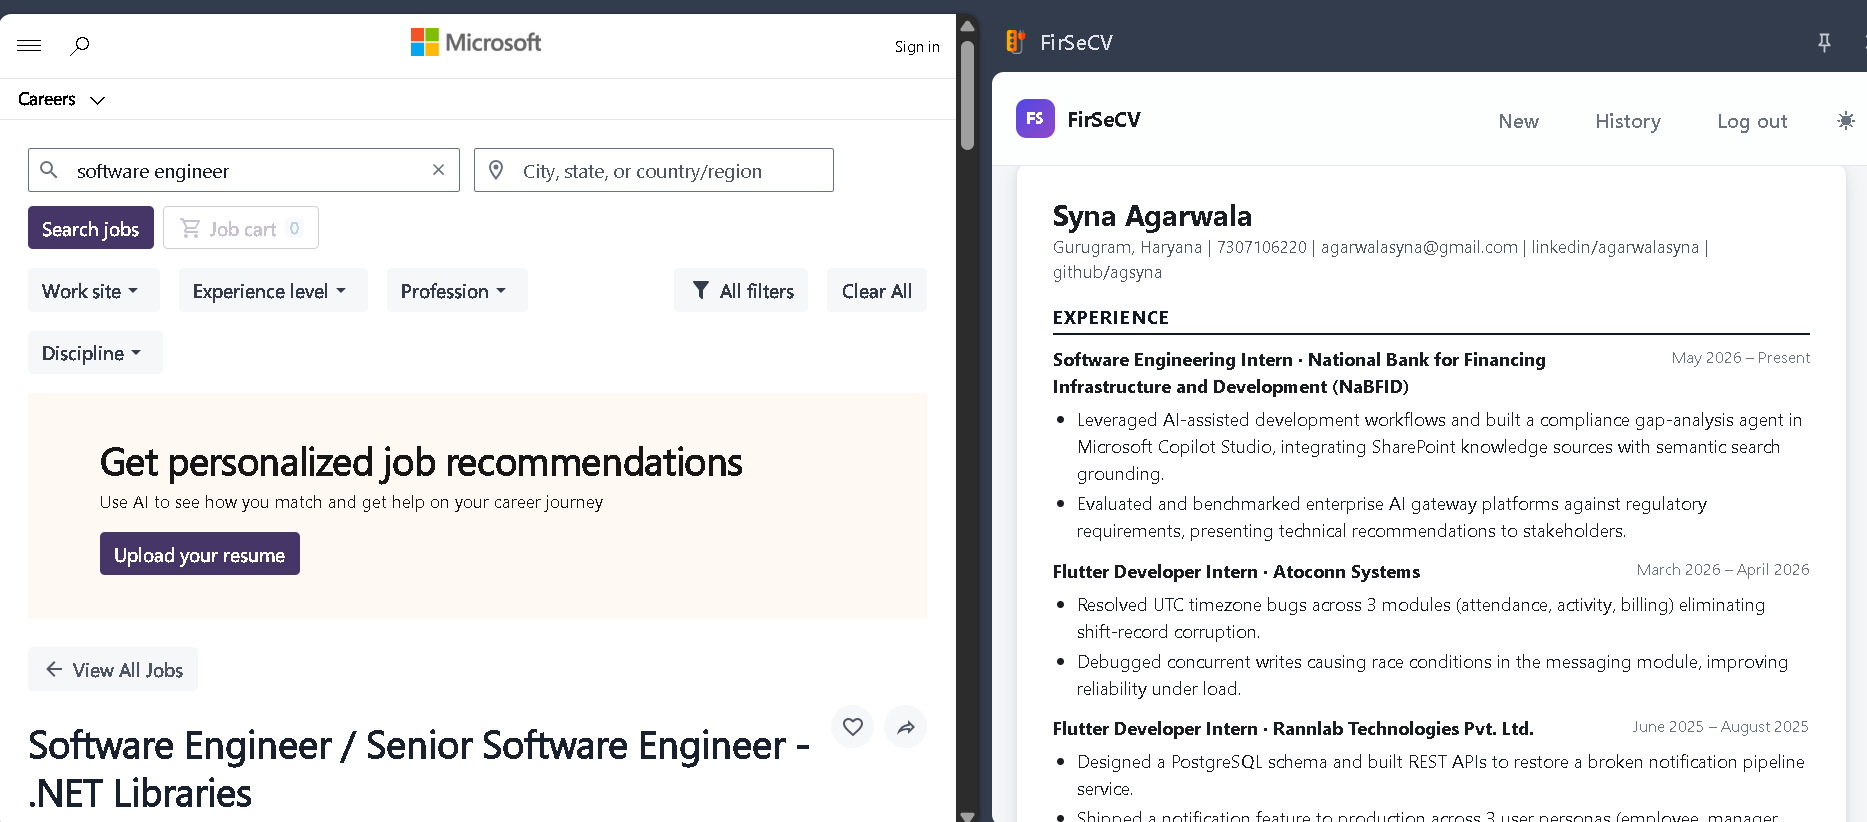Open the Profession filter dropdown

point(457,290)
